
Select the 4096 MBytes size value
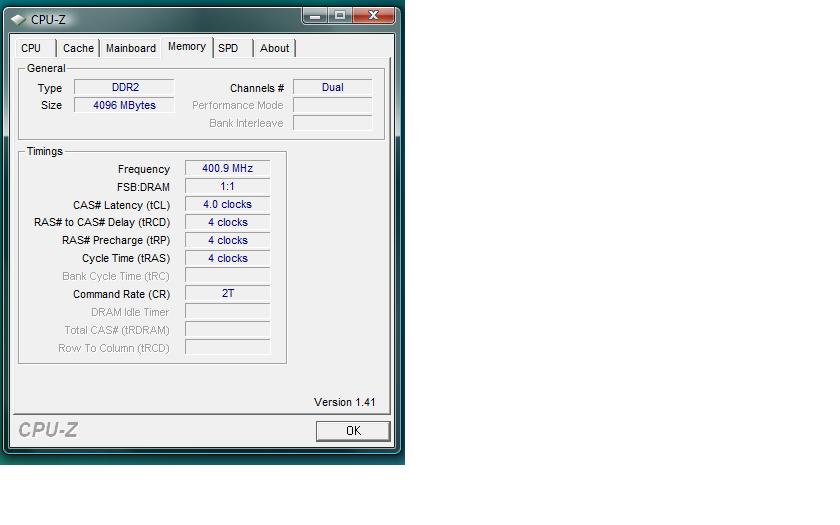coord(124,105)
